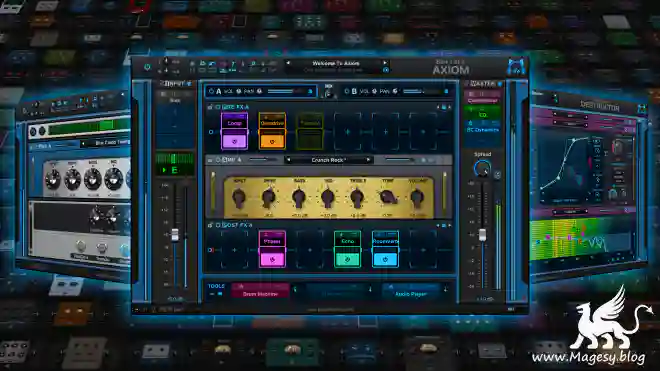The image size is (660, 371).
Task: Select previous amp preset before Crunch Rock
Action: tap(288, 160)
